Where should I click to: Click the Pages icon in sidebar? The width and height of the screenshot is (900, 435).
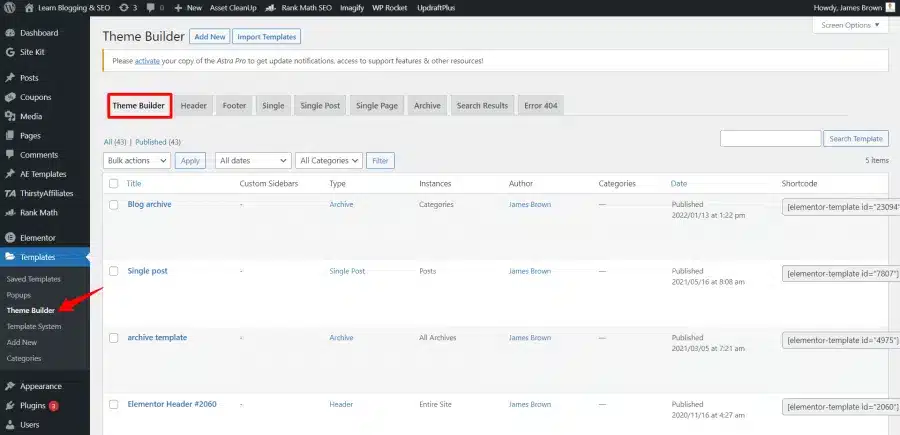click(x=10, y=135)
